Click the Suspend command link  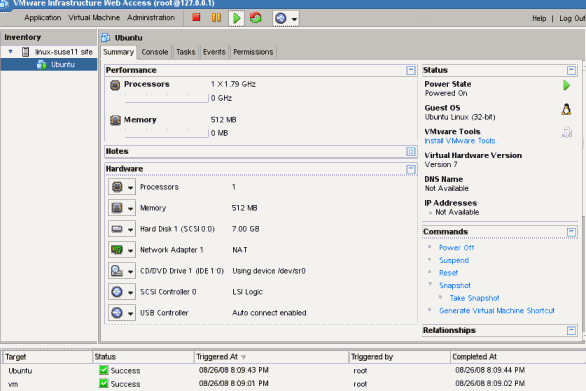[x=454, y=260]
